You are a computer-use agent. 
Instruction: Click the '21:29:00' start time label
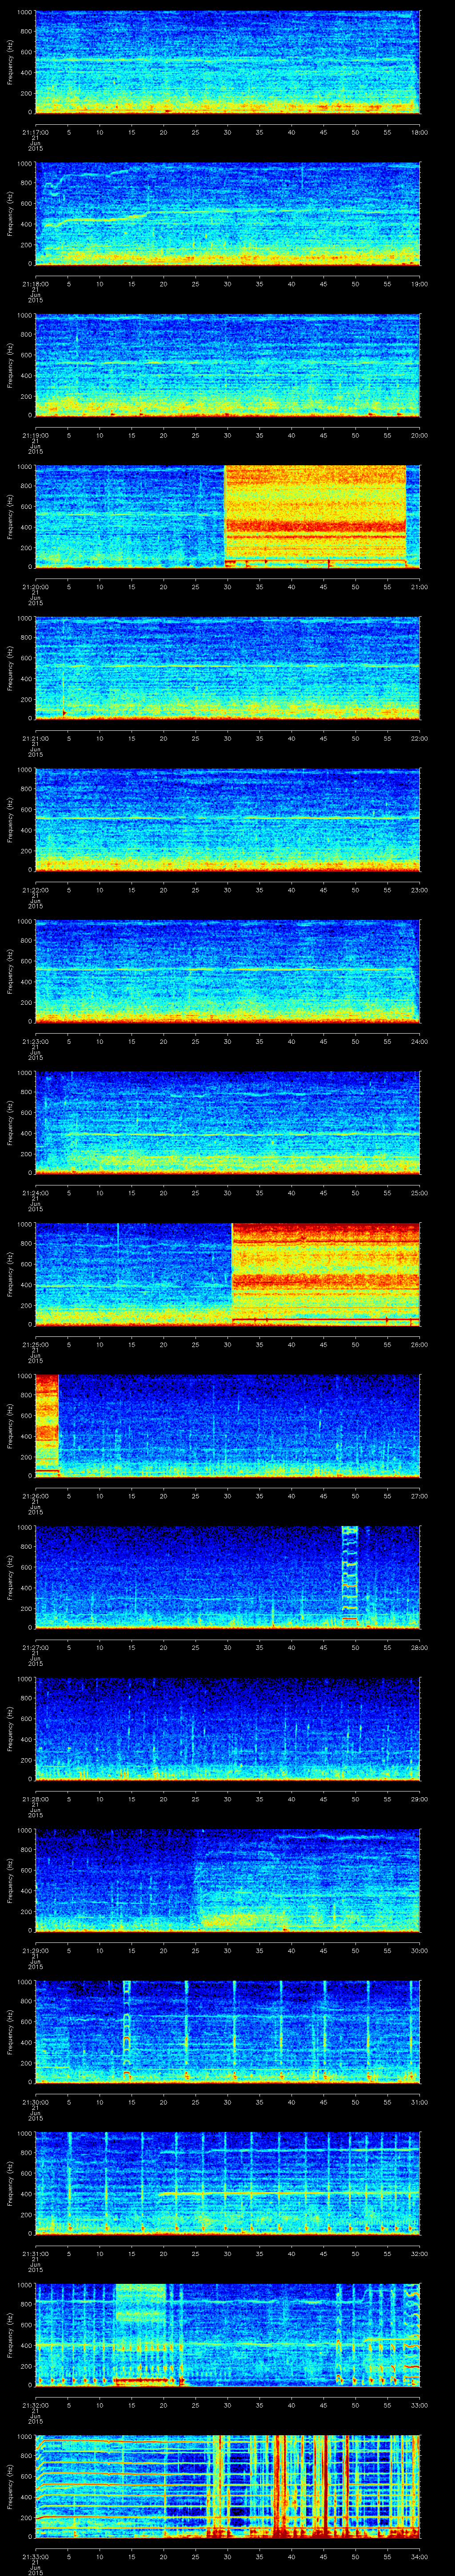point(35,1949)
